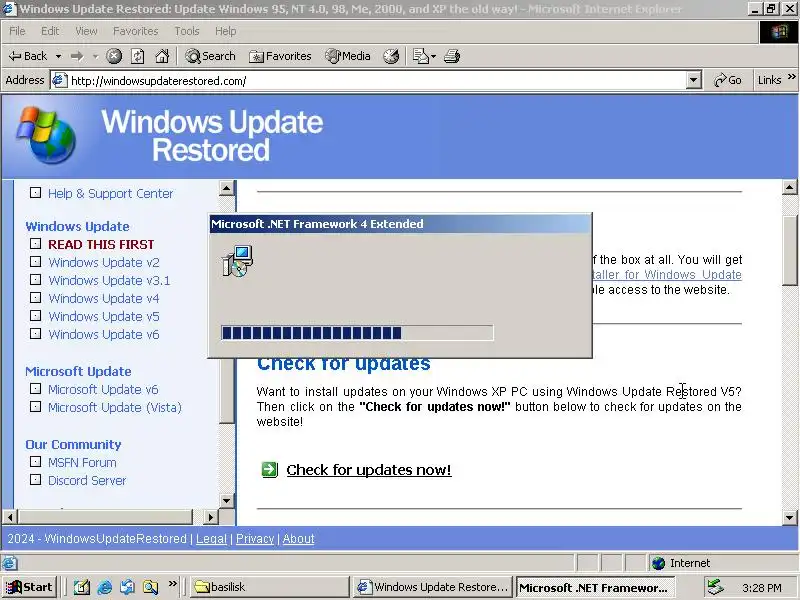Open the Media toolbar button

click(x=348, y=56)
